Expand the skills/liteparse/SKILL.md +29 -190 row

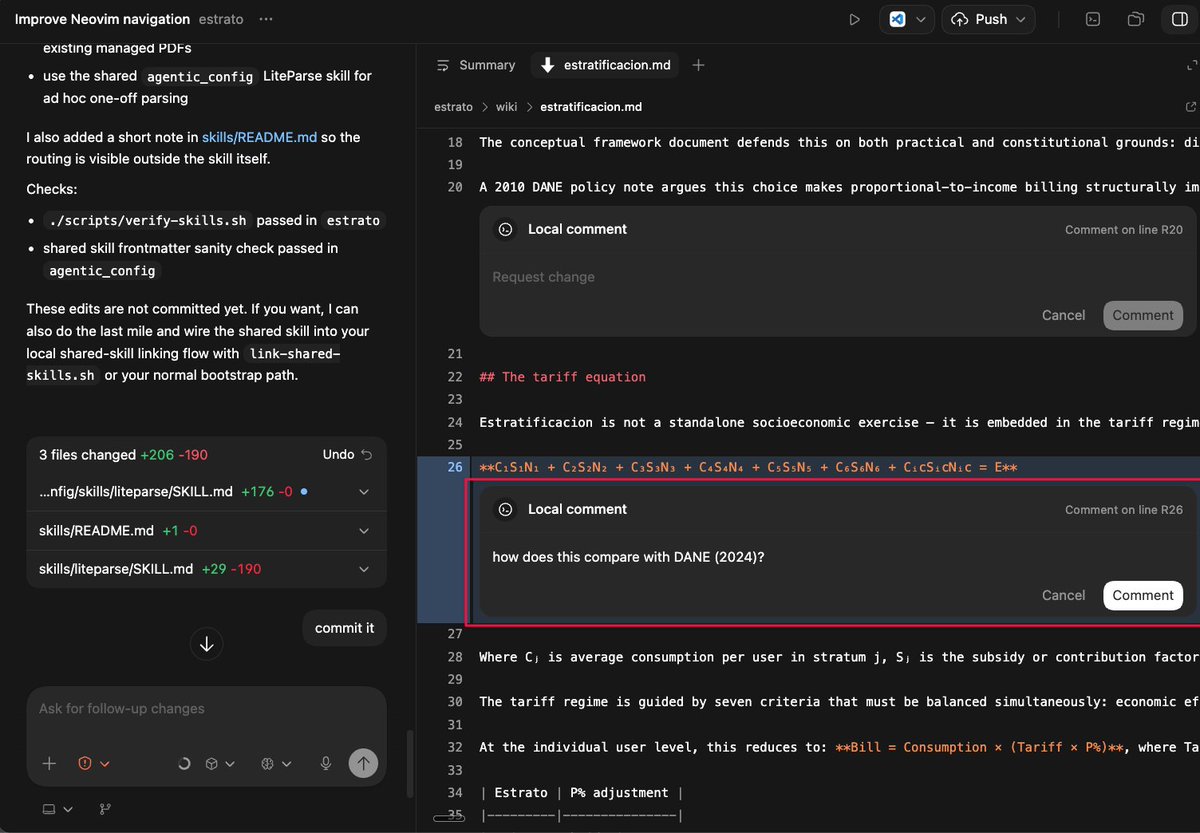click(364, 568)
